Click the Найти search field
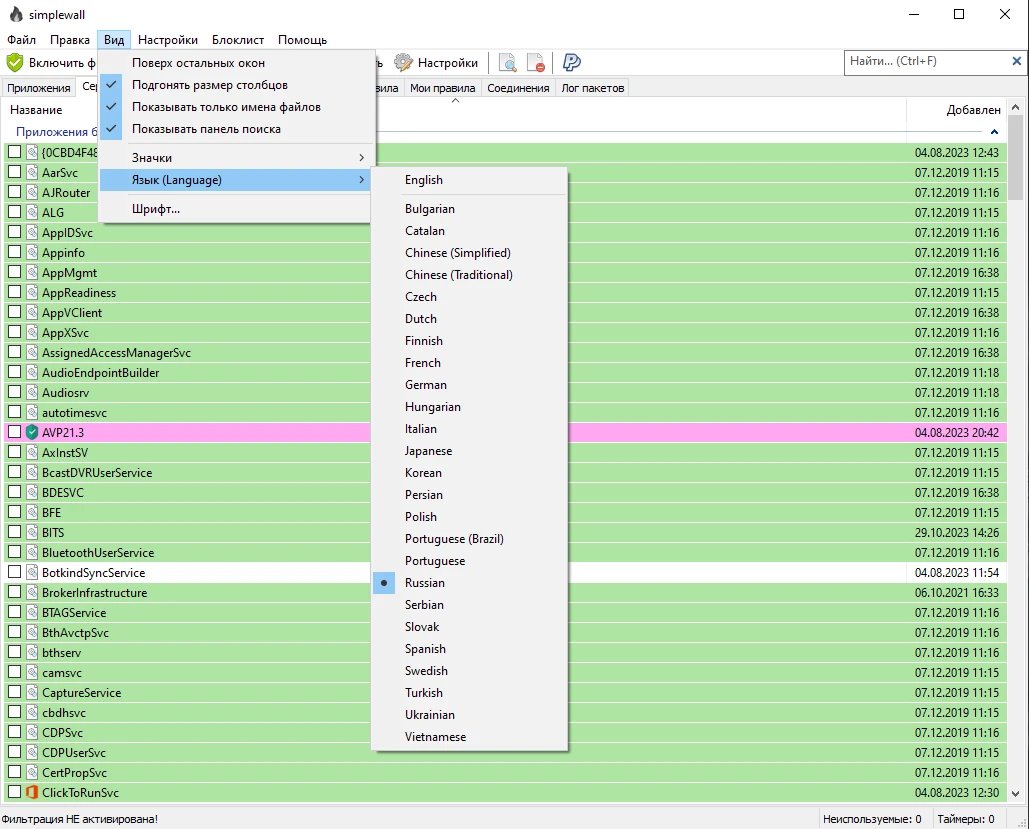 click(x=927, y=62)
